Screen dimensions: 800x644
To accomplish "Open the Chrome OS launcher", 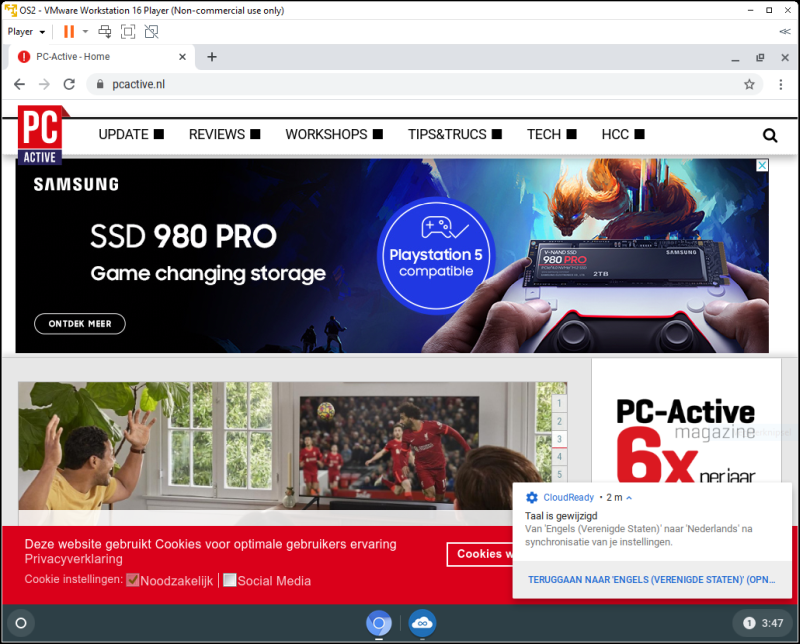I will tap(21, 623).
